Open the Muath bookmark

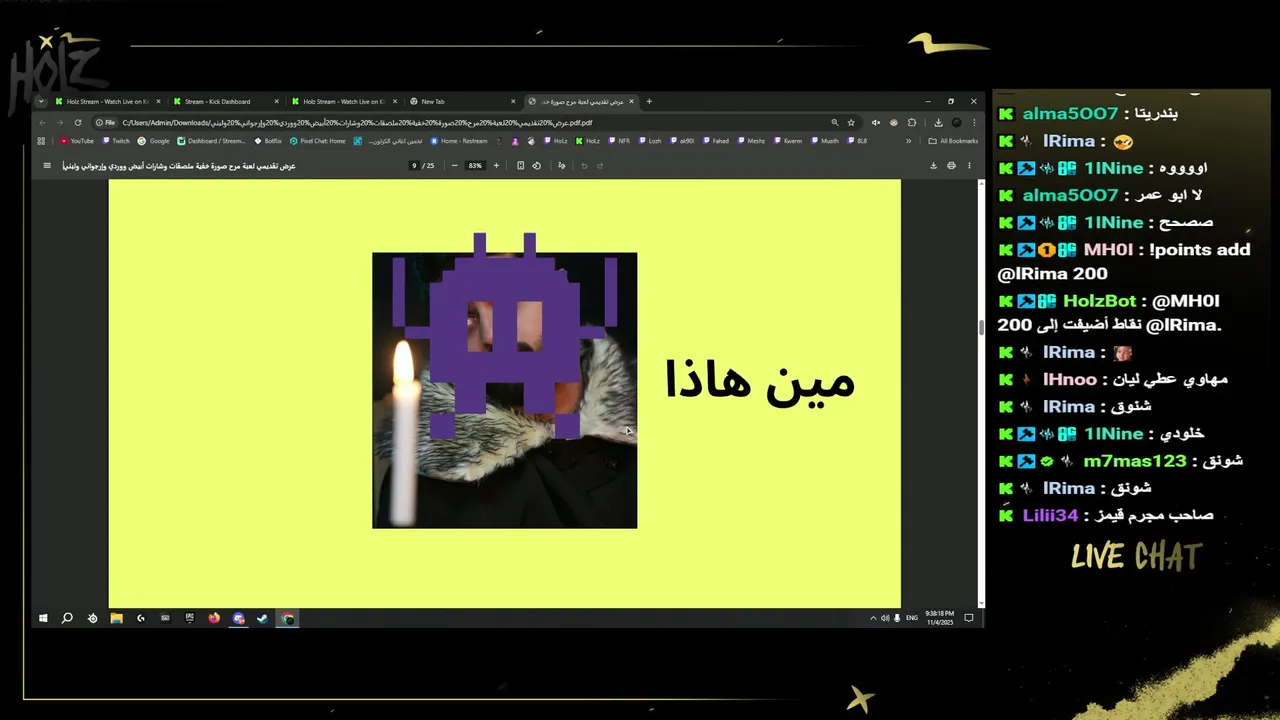[825, 141]
